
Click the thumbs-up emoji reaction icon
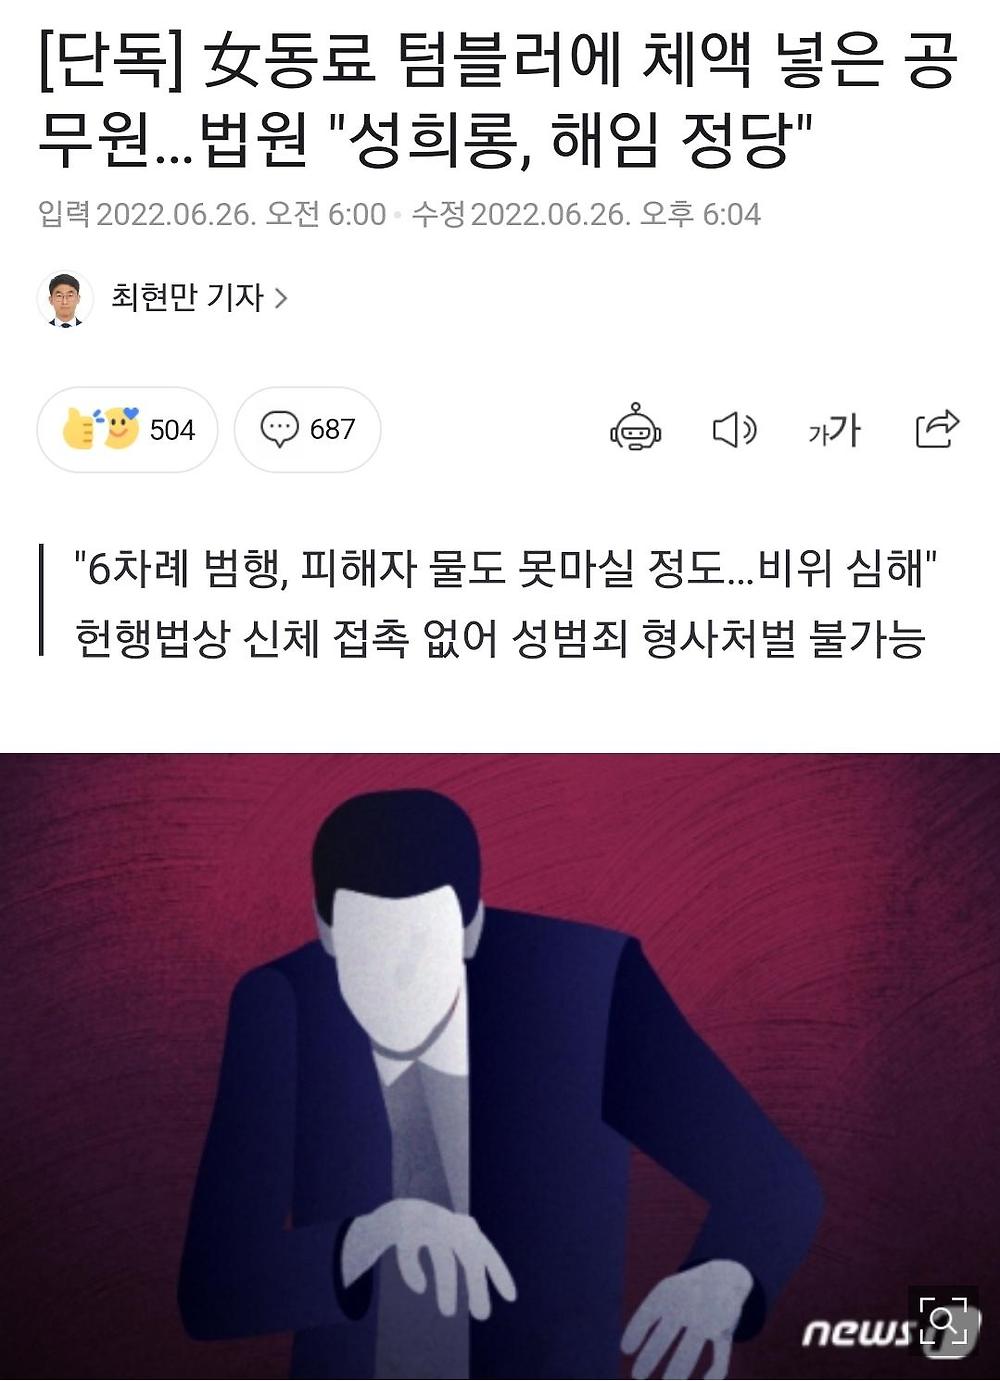pyautogui.click(x=78, y=430)
